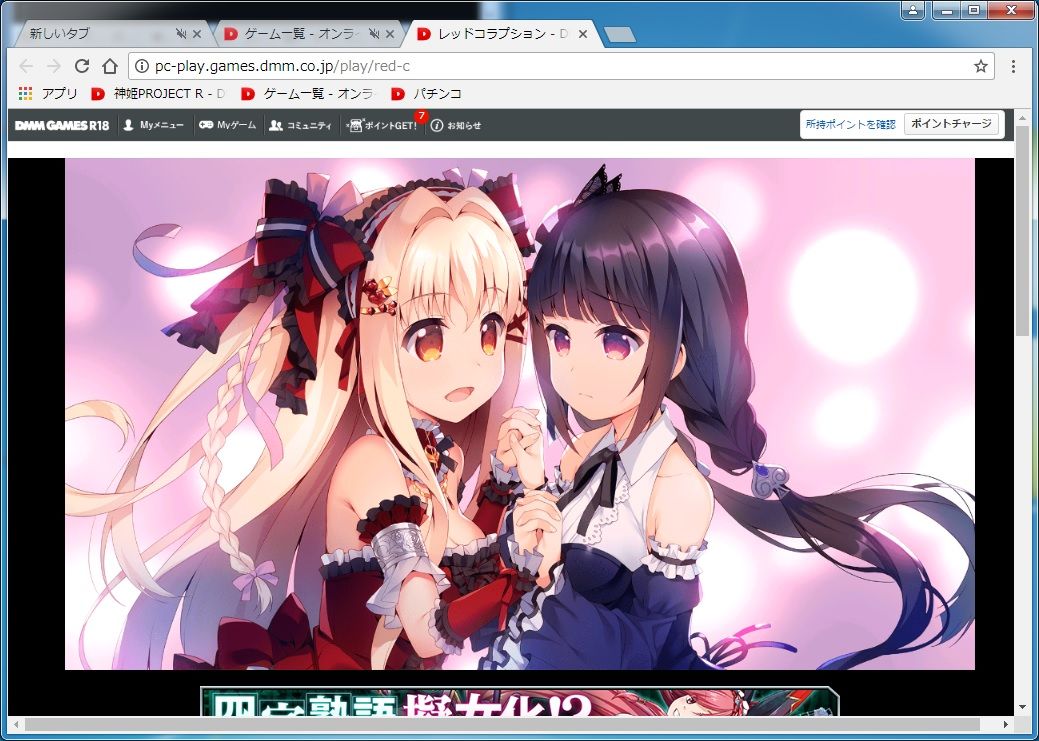Click the vertical scrollbar thumb
Screen dimensions: 1039x741
(1023, 229)
